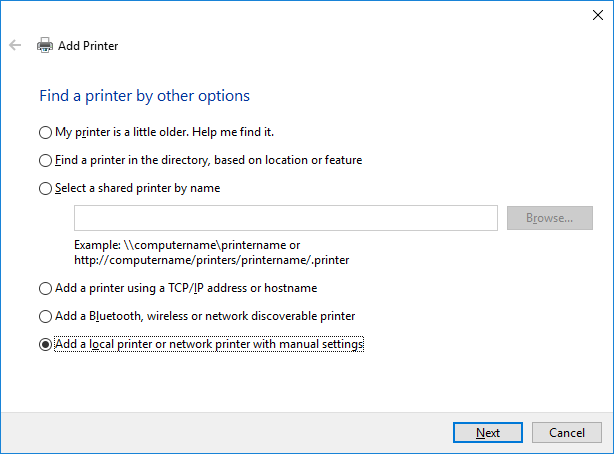Click the 'Find a printer by other options' heading

click(144, 96)
